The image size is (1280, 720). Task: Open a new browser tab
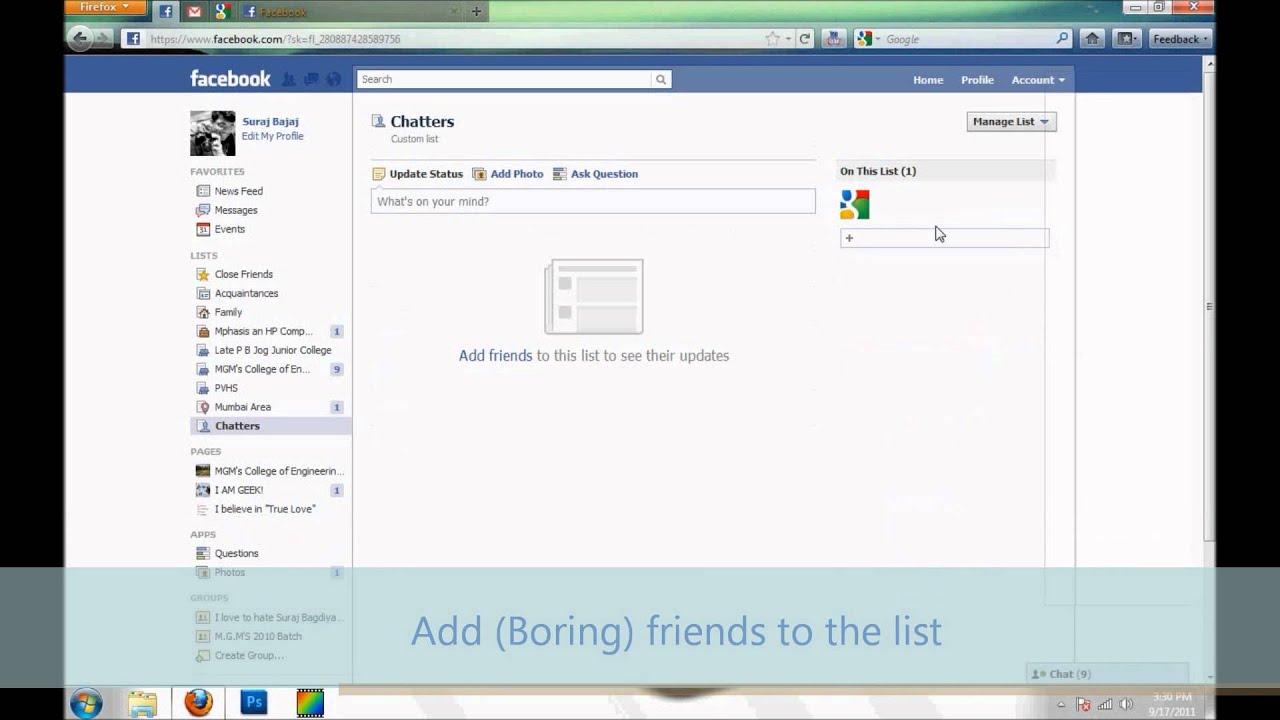coord(476,12)
